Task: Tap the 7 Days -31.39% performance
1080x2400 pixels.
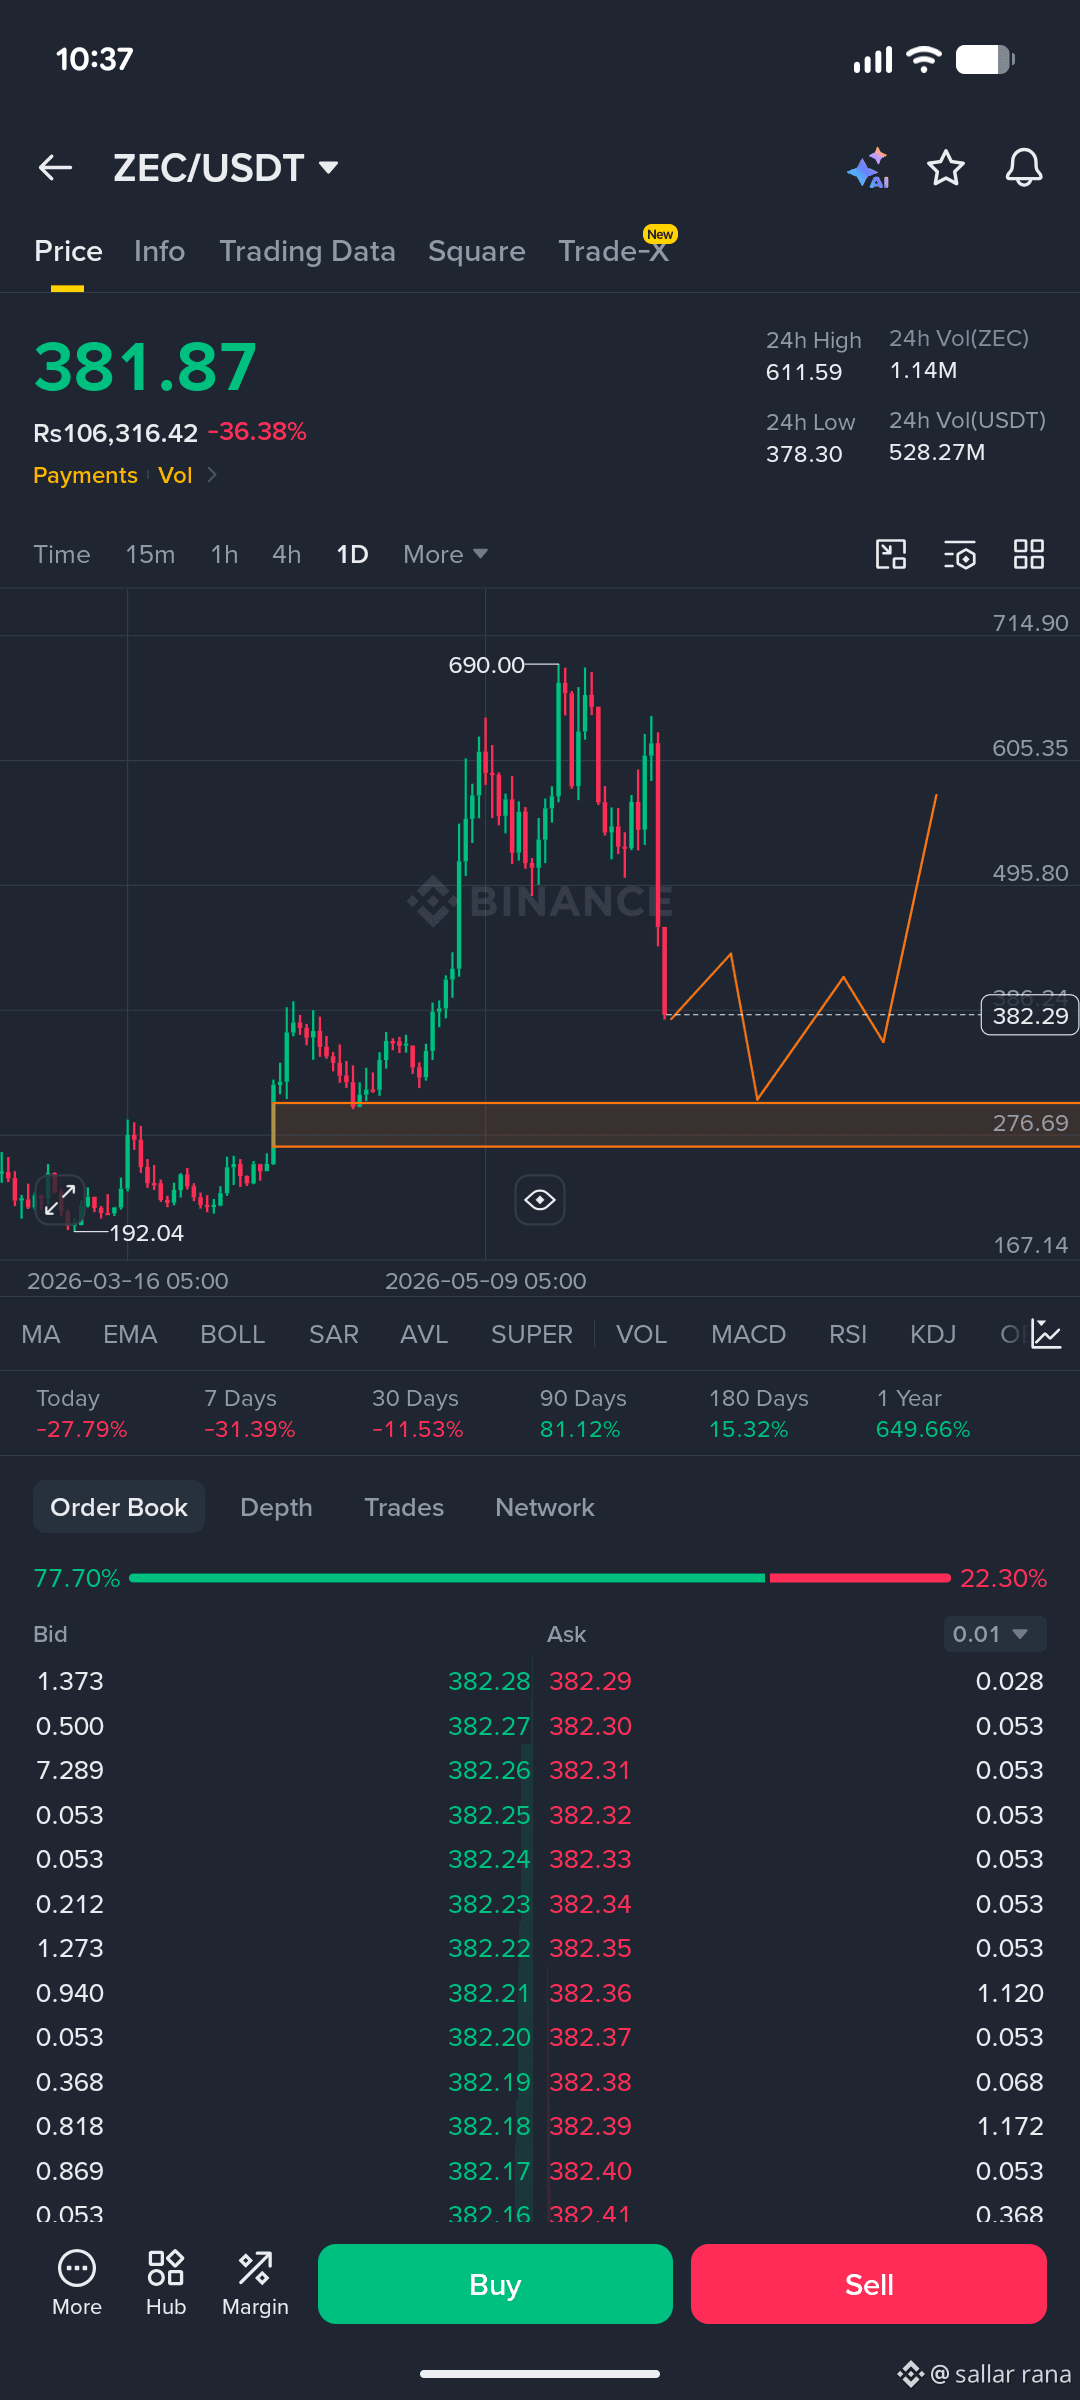Action: pyautogui.click(x=250, y=1413)
